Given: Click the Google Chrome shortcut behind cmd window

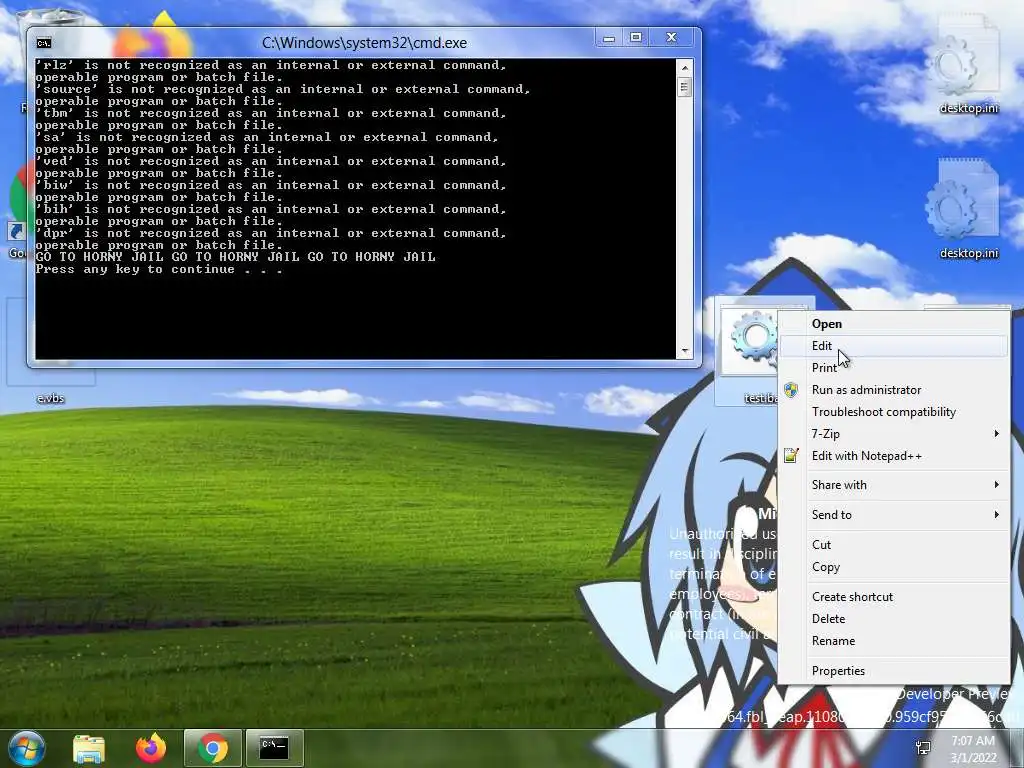Looking at the screenshot, I should pos(18,209).
